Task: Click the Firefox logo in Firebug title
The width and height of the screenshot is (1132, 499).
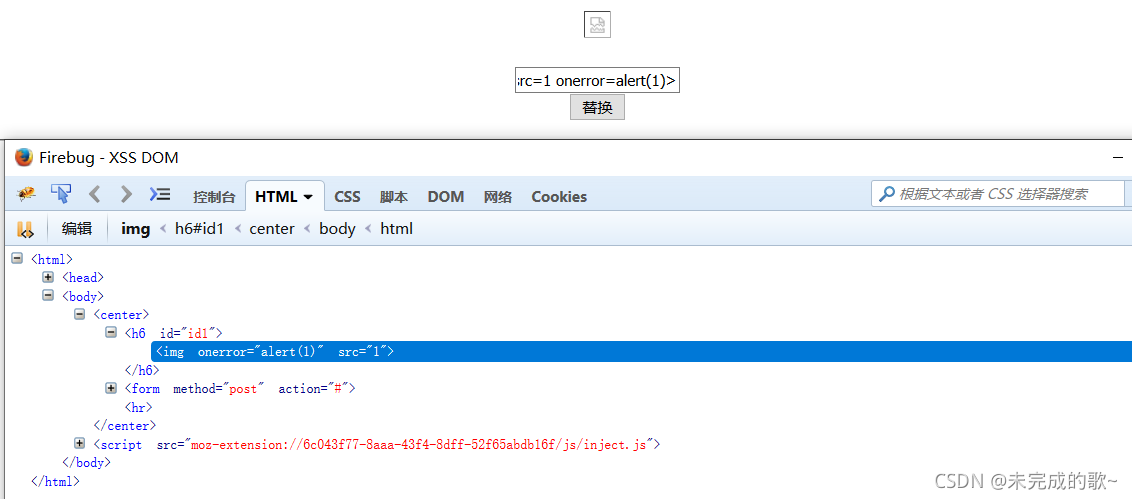Action: coord(24,157)
